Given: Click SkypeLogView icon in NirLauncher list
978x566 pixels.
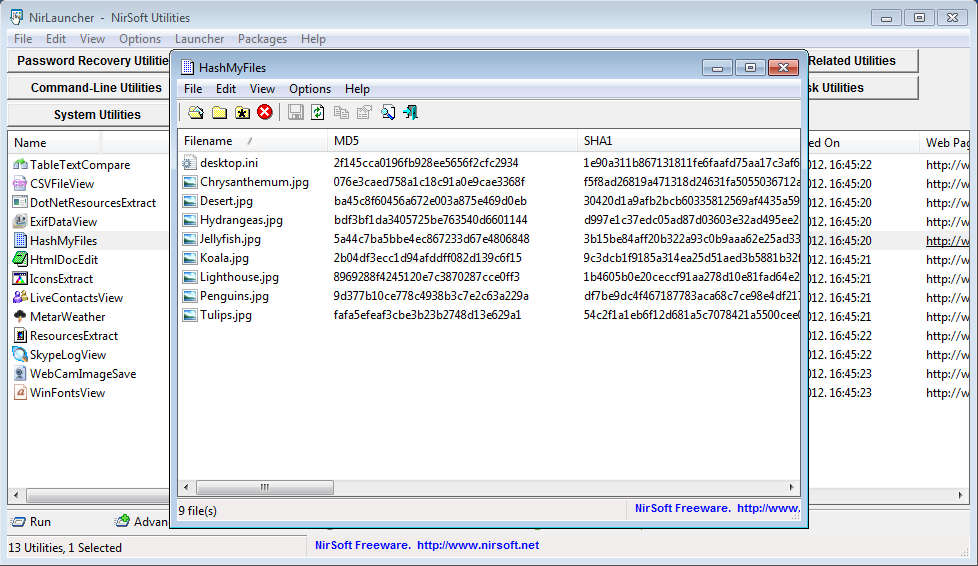Looking at the screenshot, I should click(x=20, y=354).
